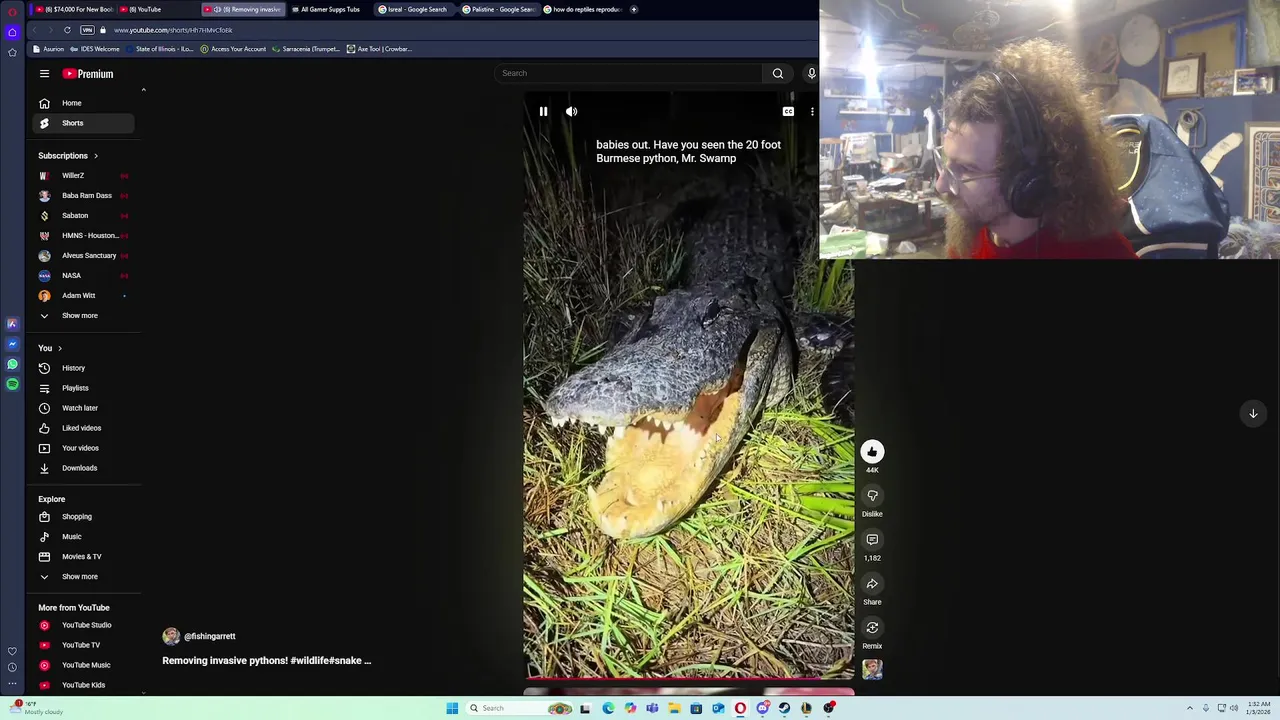Image resolution: width=1280 pixels, height=720 pixels.
Task: Seek using the Short's red progress bar
Action: (x=689, y=679)
